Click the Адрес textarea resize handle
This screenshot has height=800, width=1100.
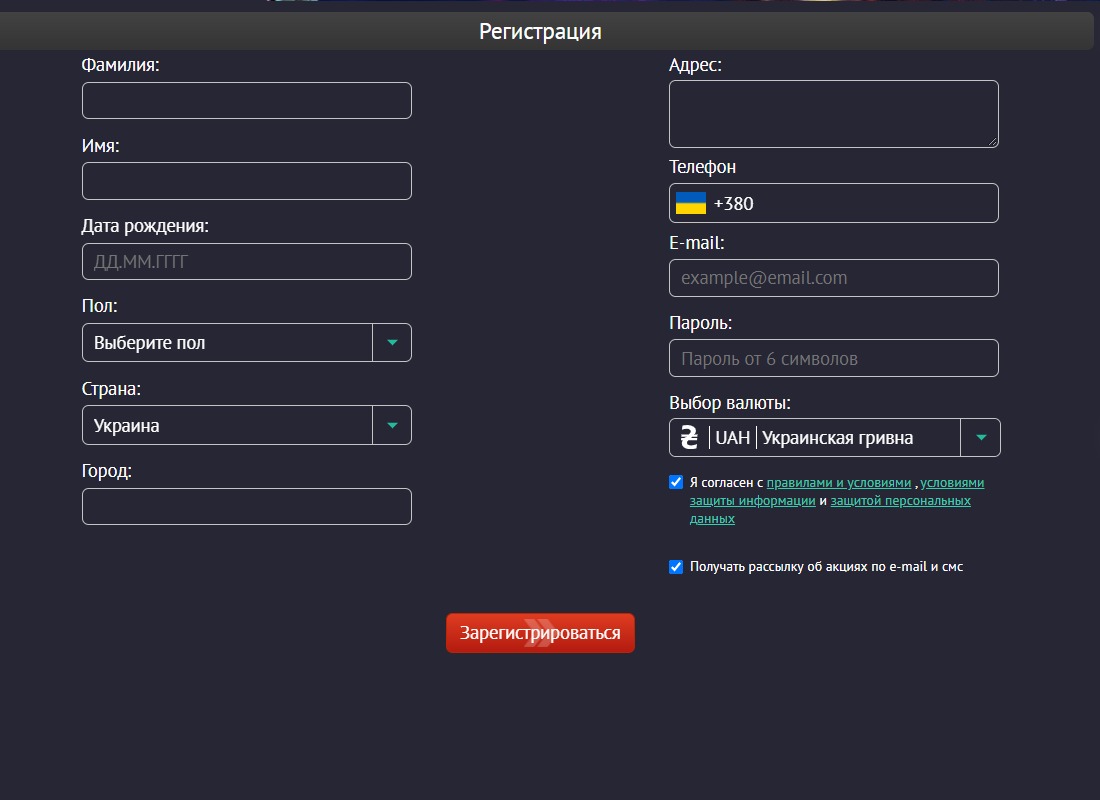pos(993,142)
